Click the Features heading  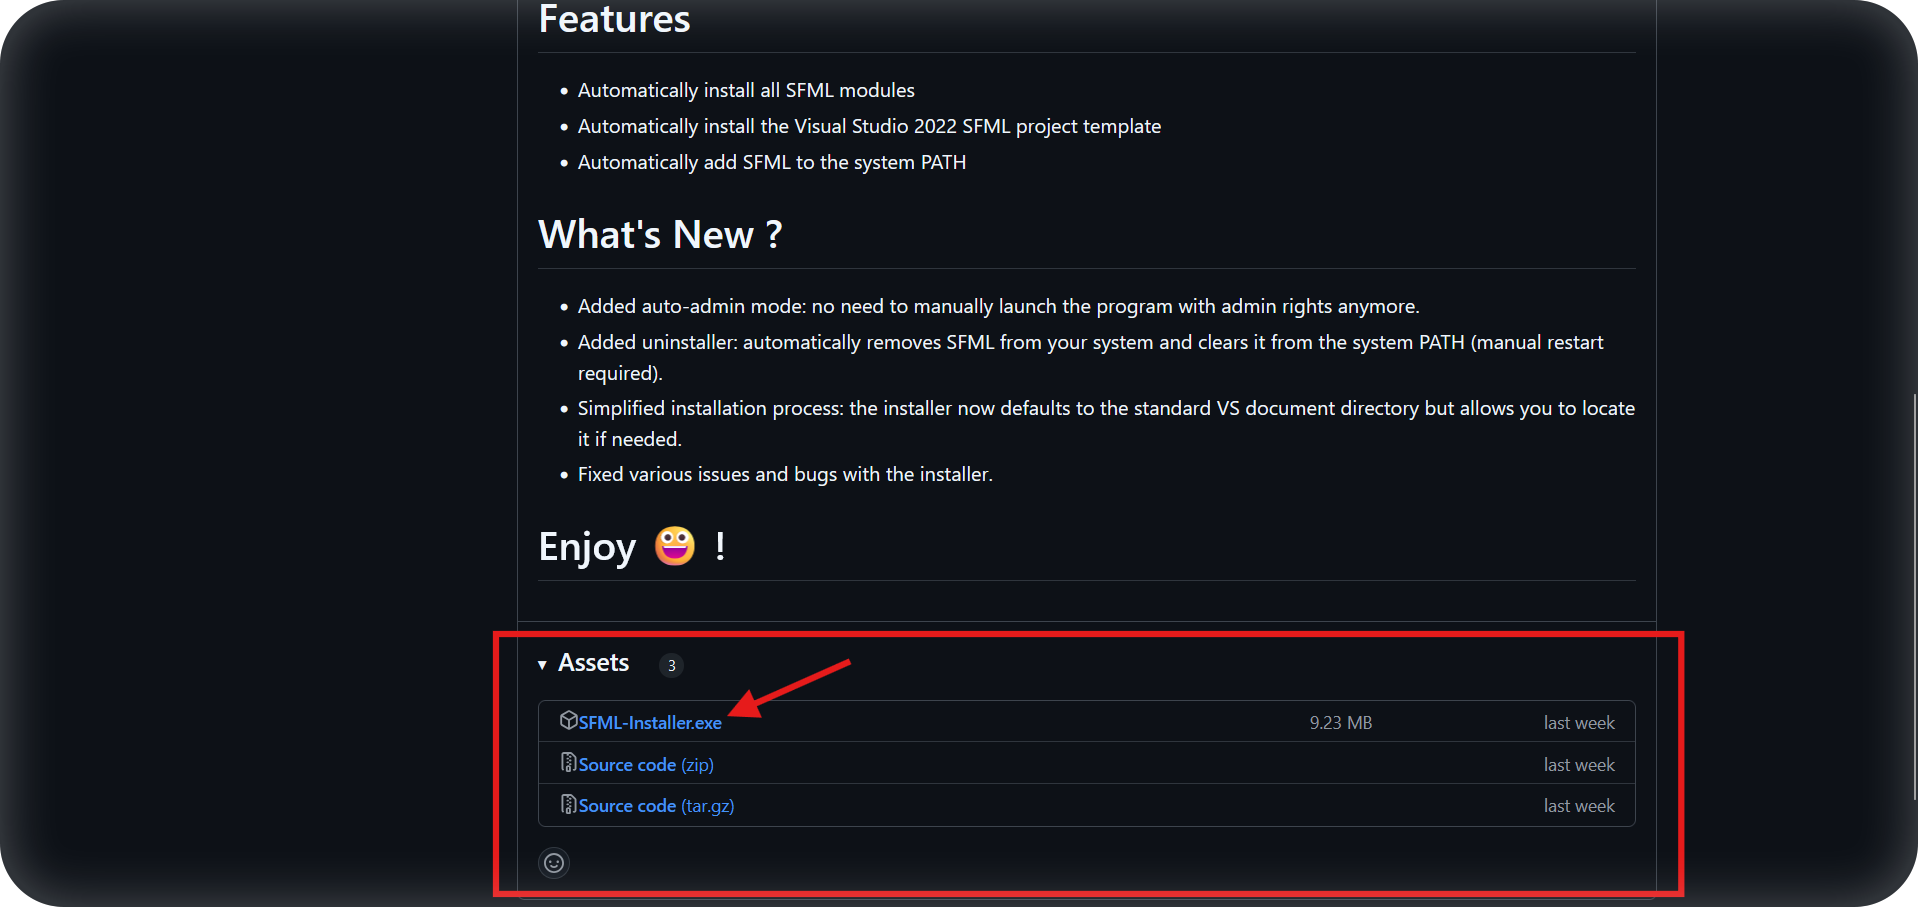[x=614, y=19]
